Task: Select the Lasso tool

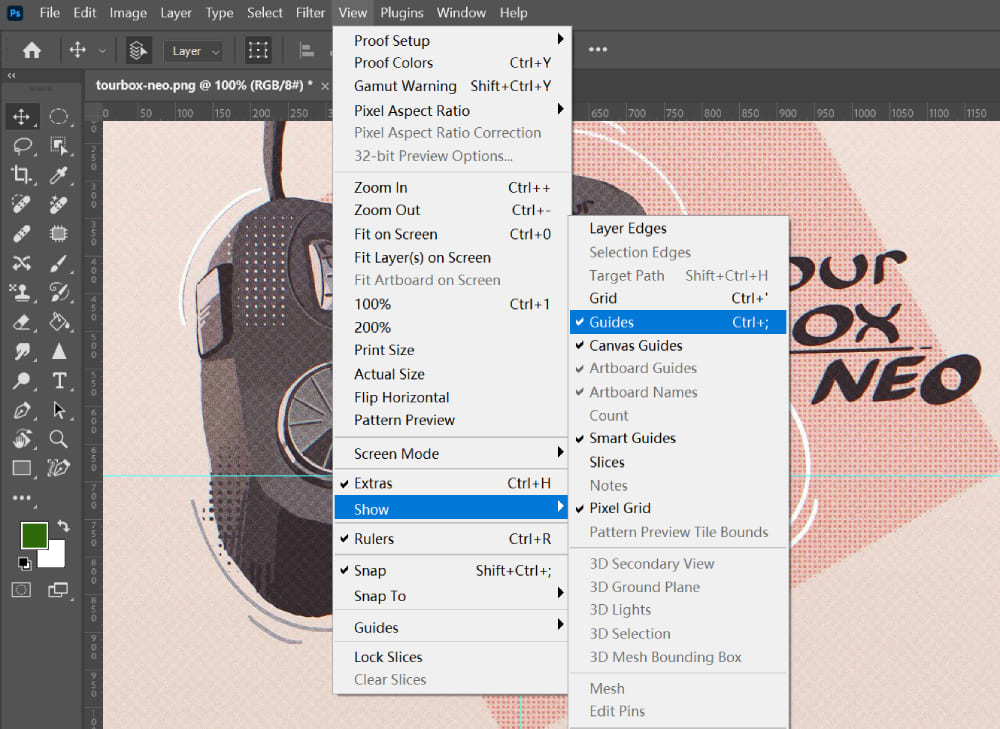Action: coord(21,146)
